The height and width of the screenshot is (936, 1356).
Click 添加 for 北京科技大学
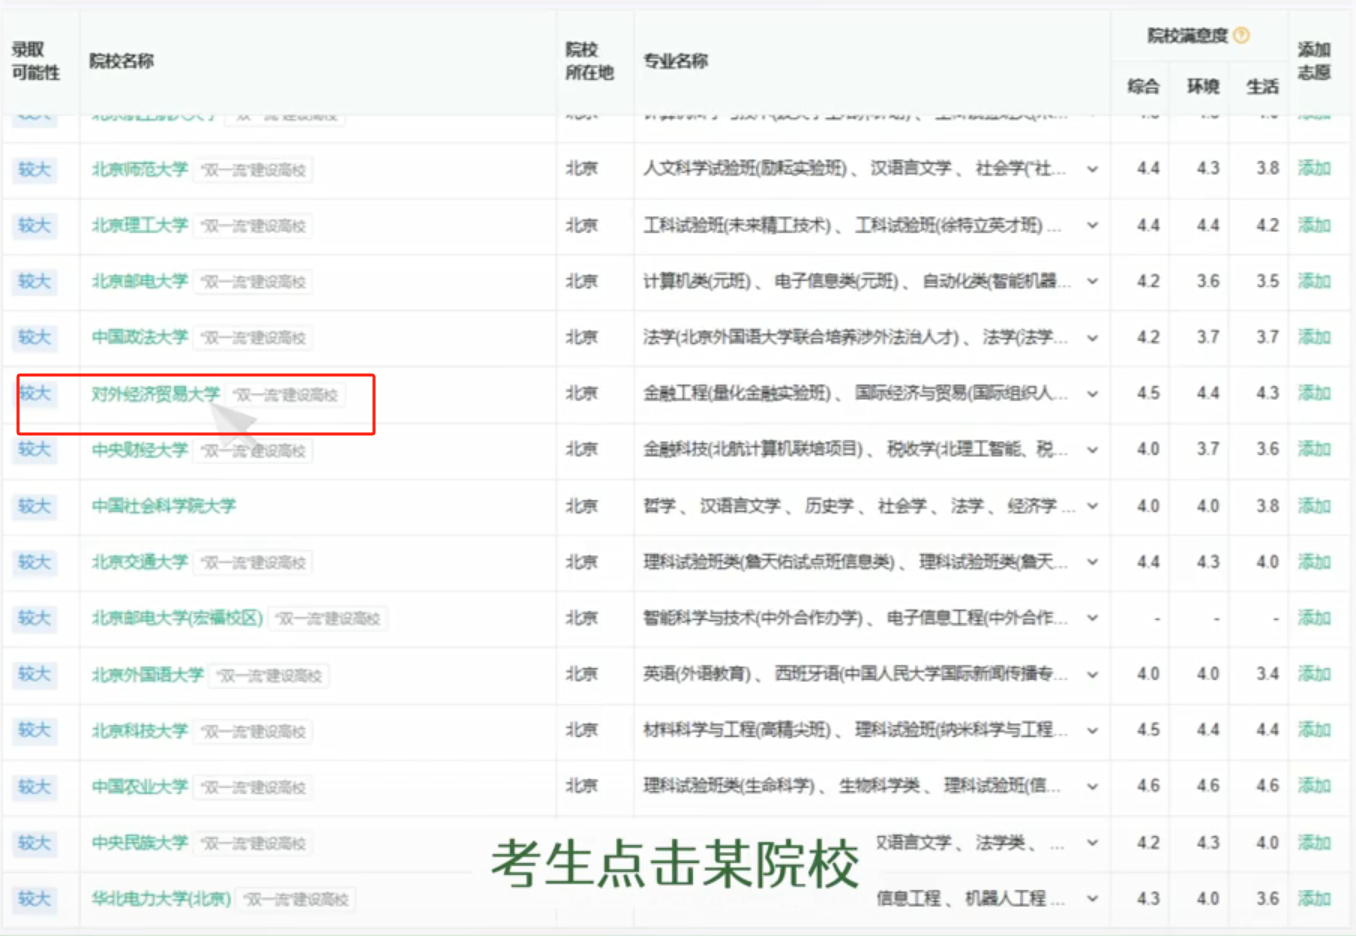coord(1314,730)
